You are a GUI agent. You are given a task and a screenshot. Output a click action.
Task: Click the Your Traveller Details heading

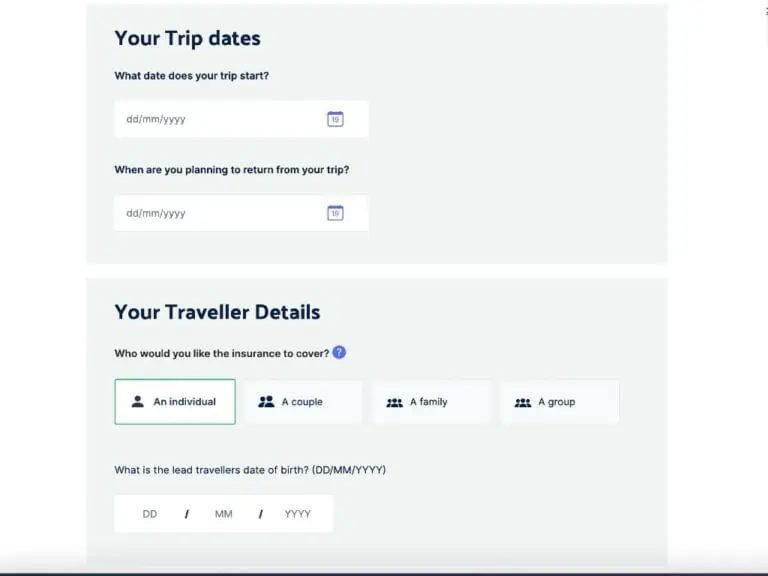tap(217, 312)
